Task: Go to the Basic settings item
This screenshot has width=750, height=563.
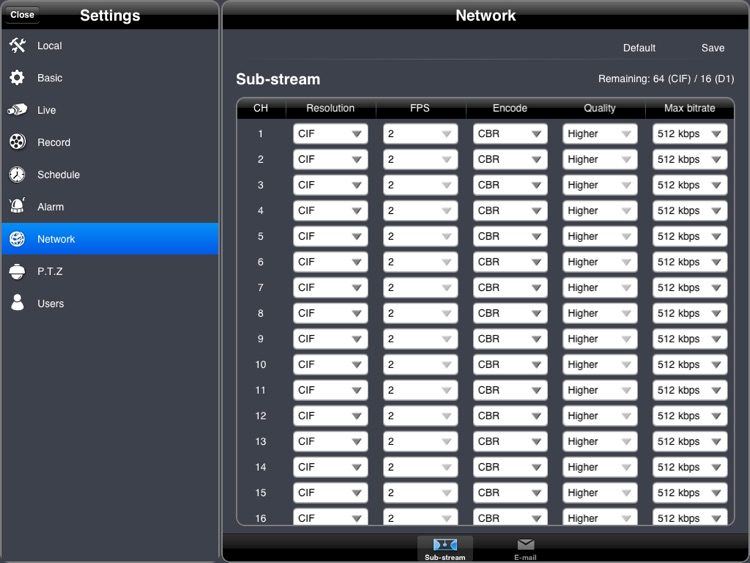Action: [110, 77]
